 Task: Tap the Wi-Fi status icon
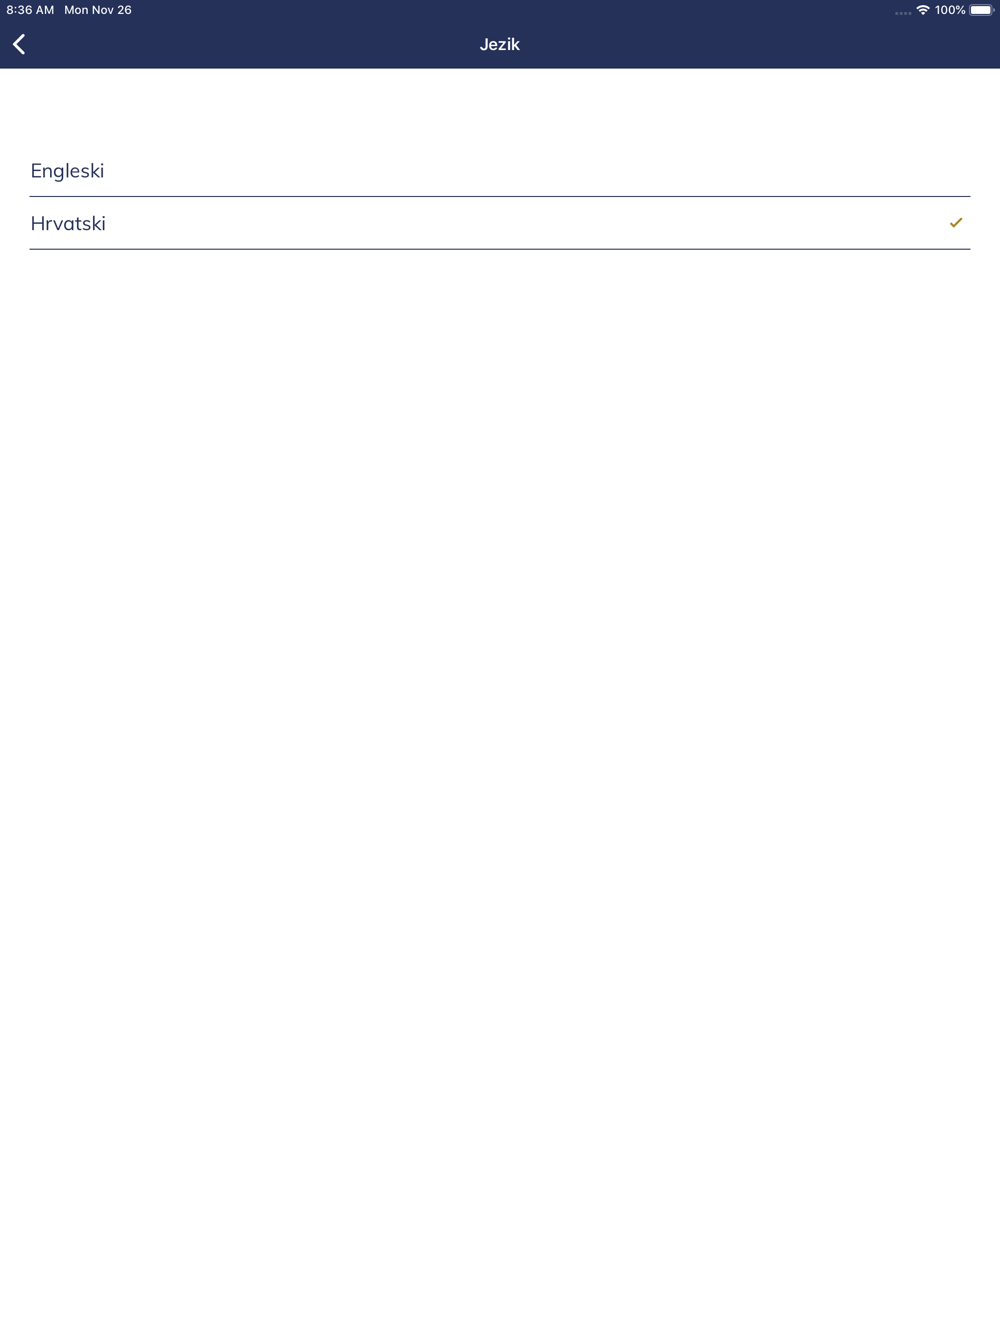(923, 10)
